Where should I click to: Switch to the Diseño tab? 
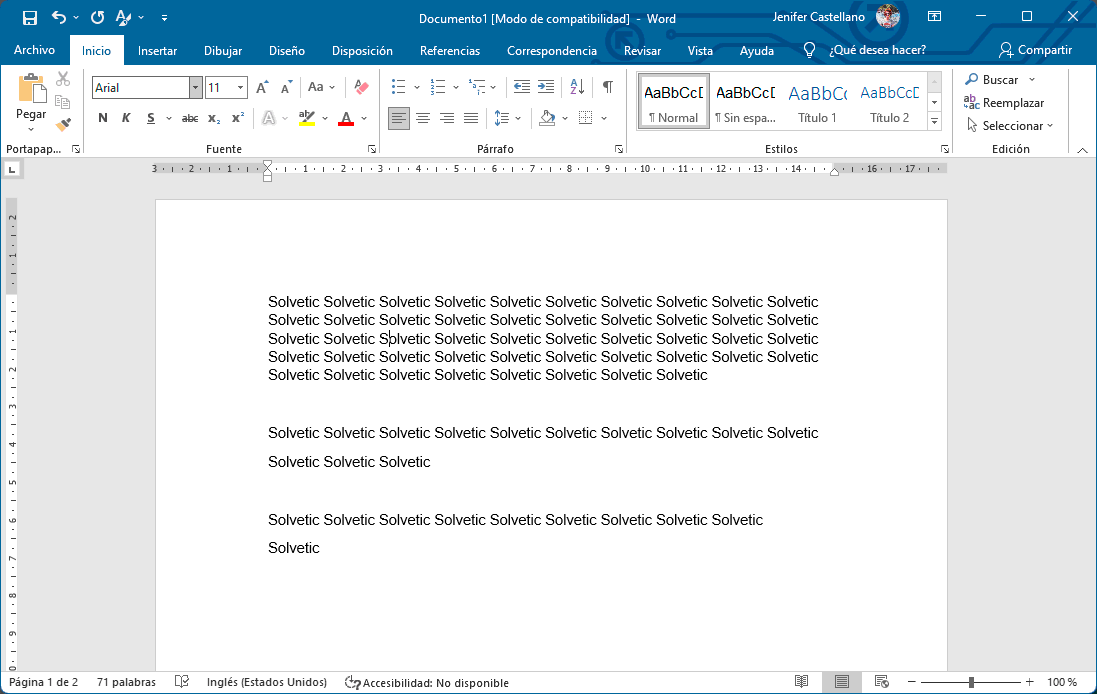(x=287, y=50)
